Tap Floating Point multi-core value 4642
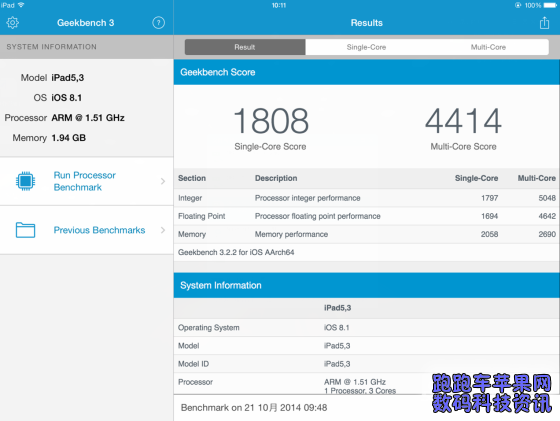This screenshot has width=560, height=421. pos(547,216)
